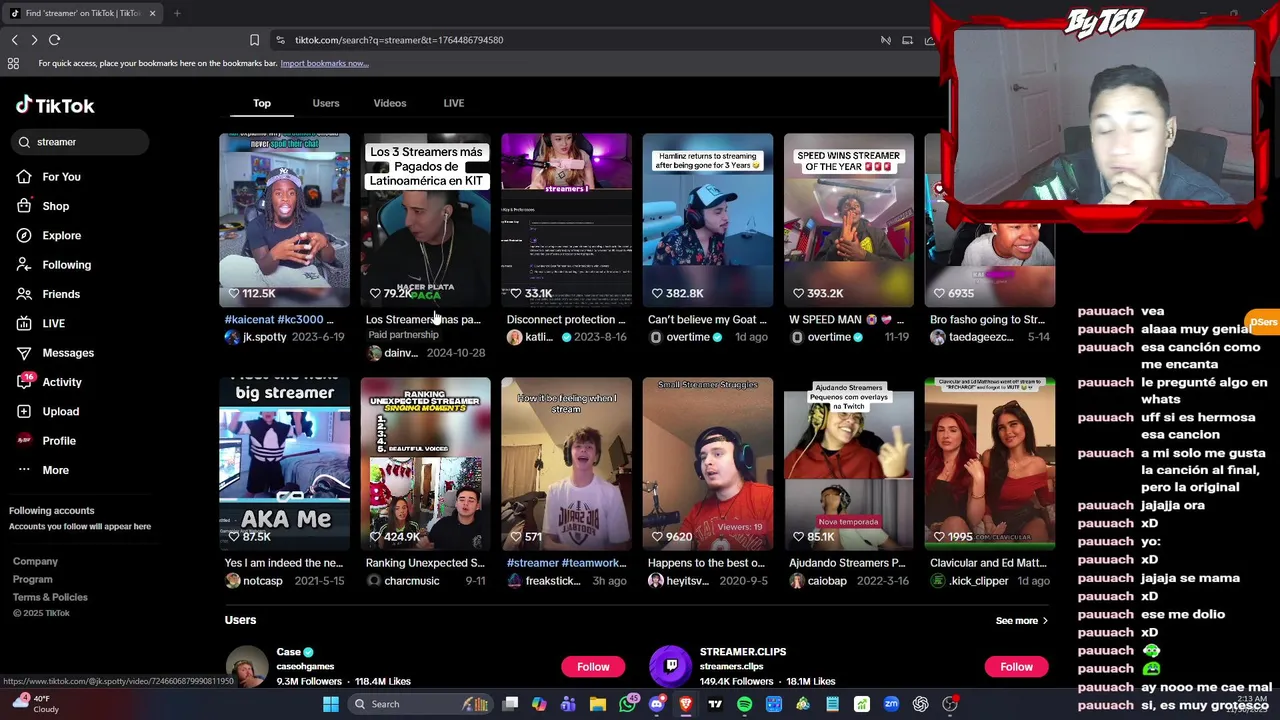Open charcmusic author profile

coord(411,581)
